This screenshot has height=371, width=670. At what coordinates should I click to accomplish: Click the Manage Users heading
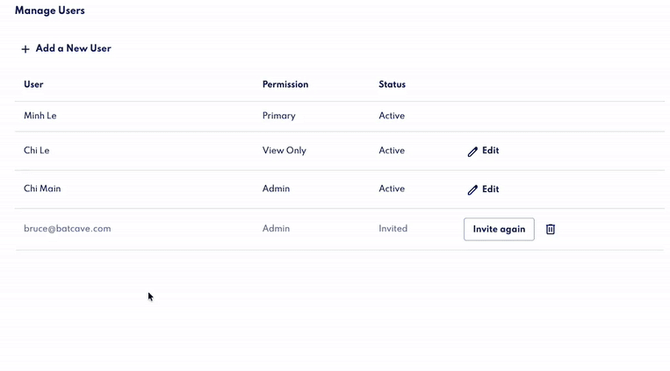pos(50,11)
